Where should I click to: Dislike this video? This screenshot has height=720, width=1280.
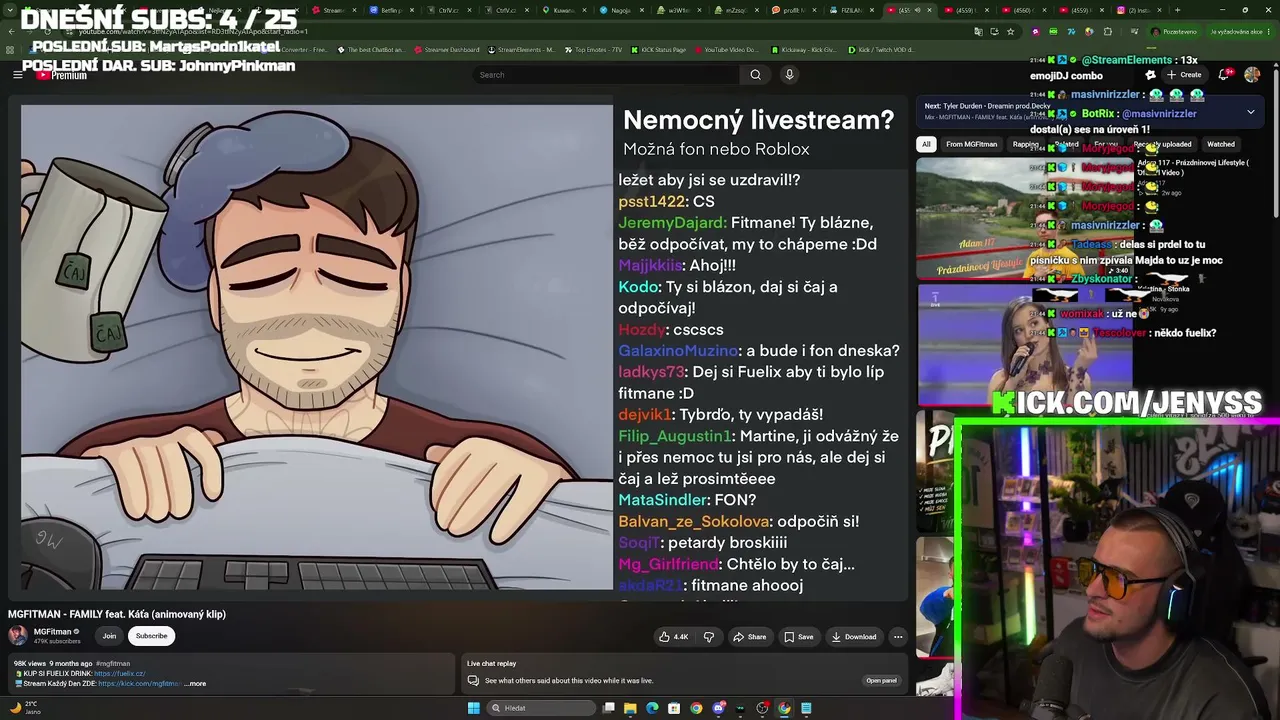click(x=709, y=637)
